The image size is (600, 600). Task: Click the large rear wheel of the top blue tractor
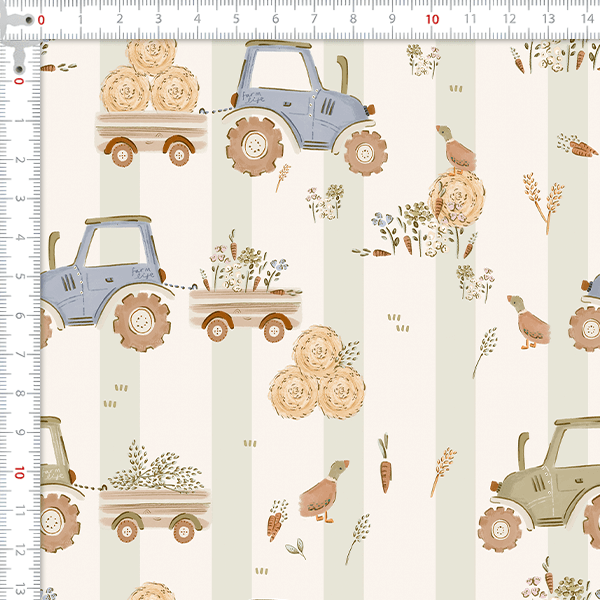tap(253, 146)
